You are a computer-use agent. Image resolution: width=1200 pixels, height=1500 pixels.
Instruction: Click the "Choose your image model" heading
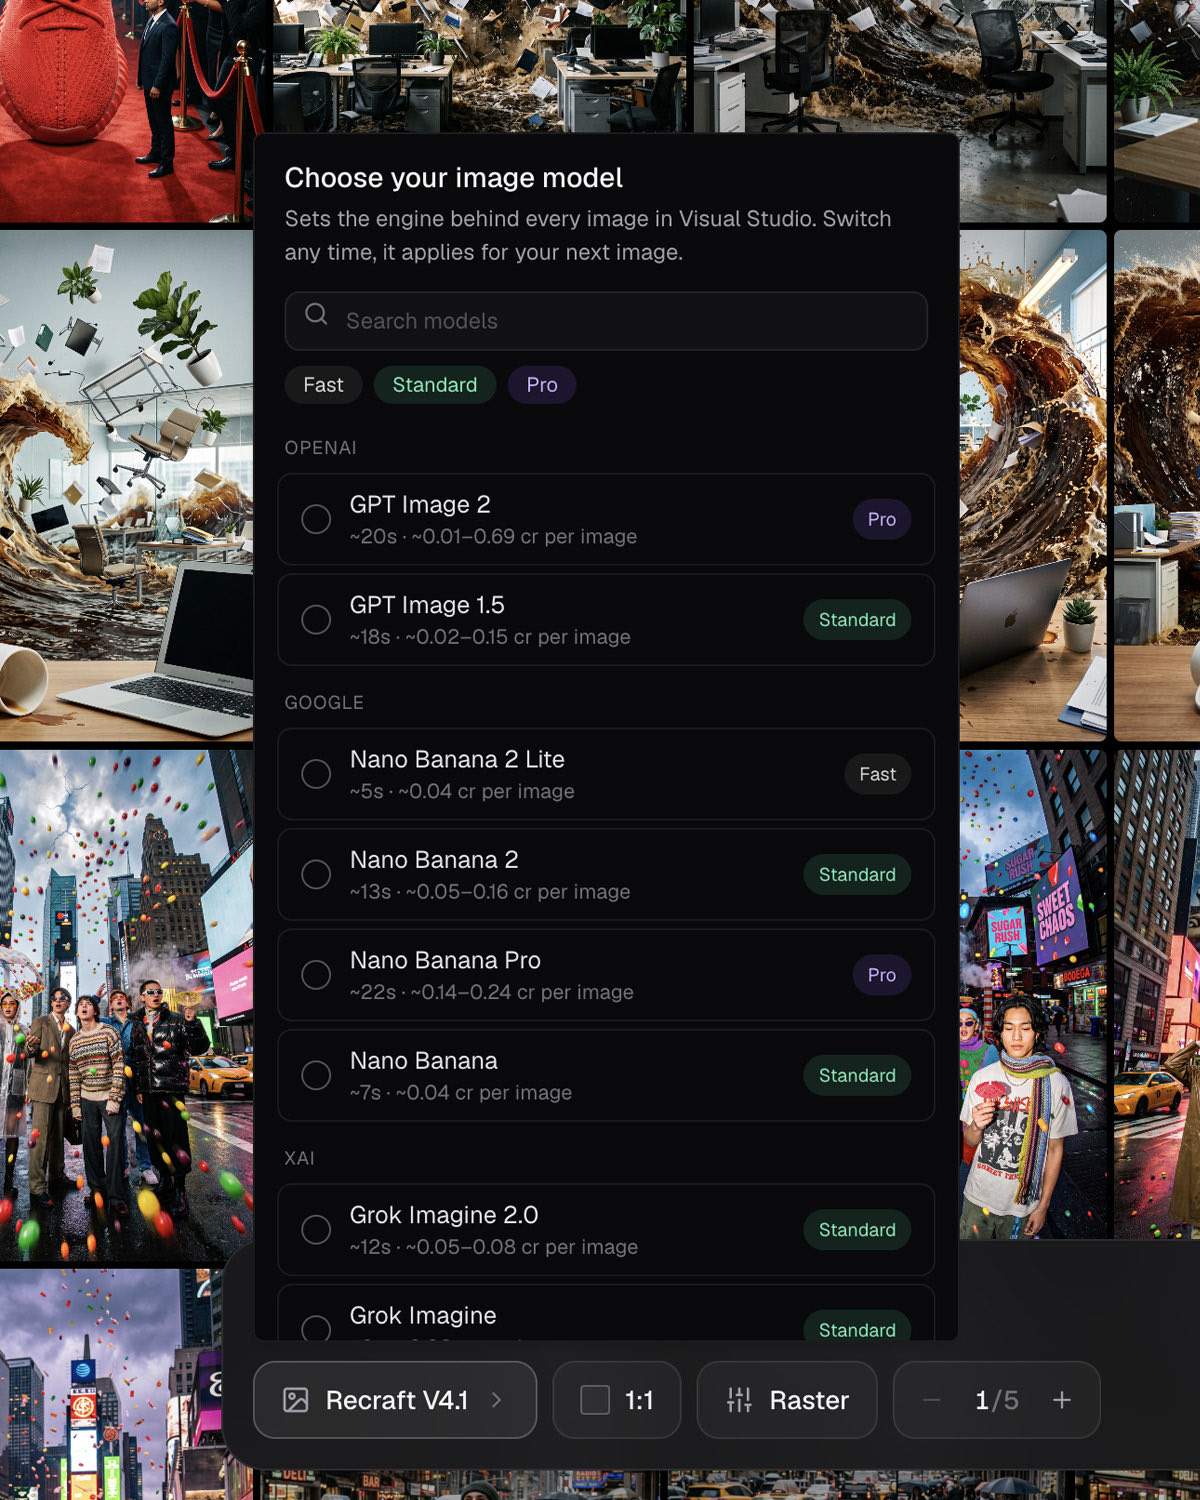[x=454, y=178]
